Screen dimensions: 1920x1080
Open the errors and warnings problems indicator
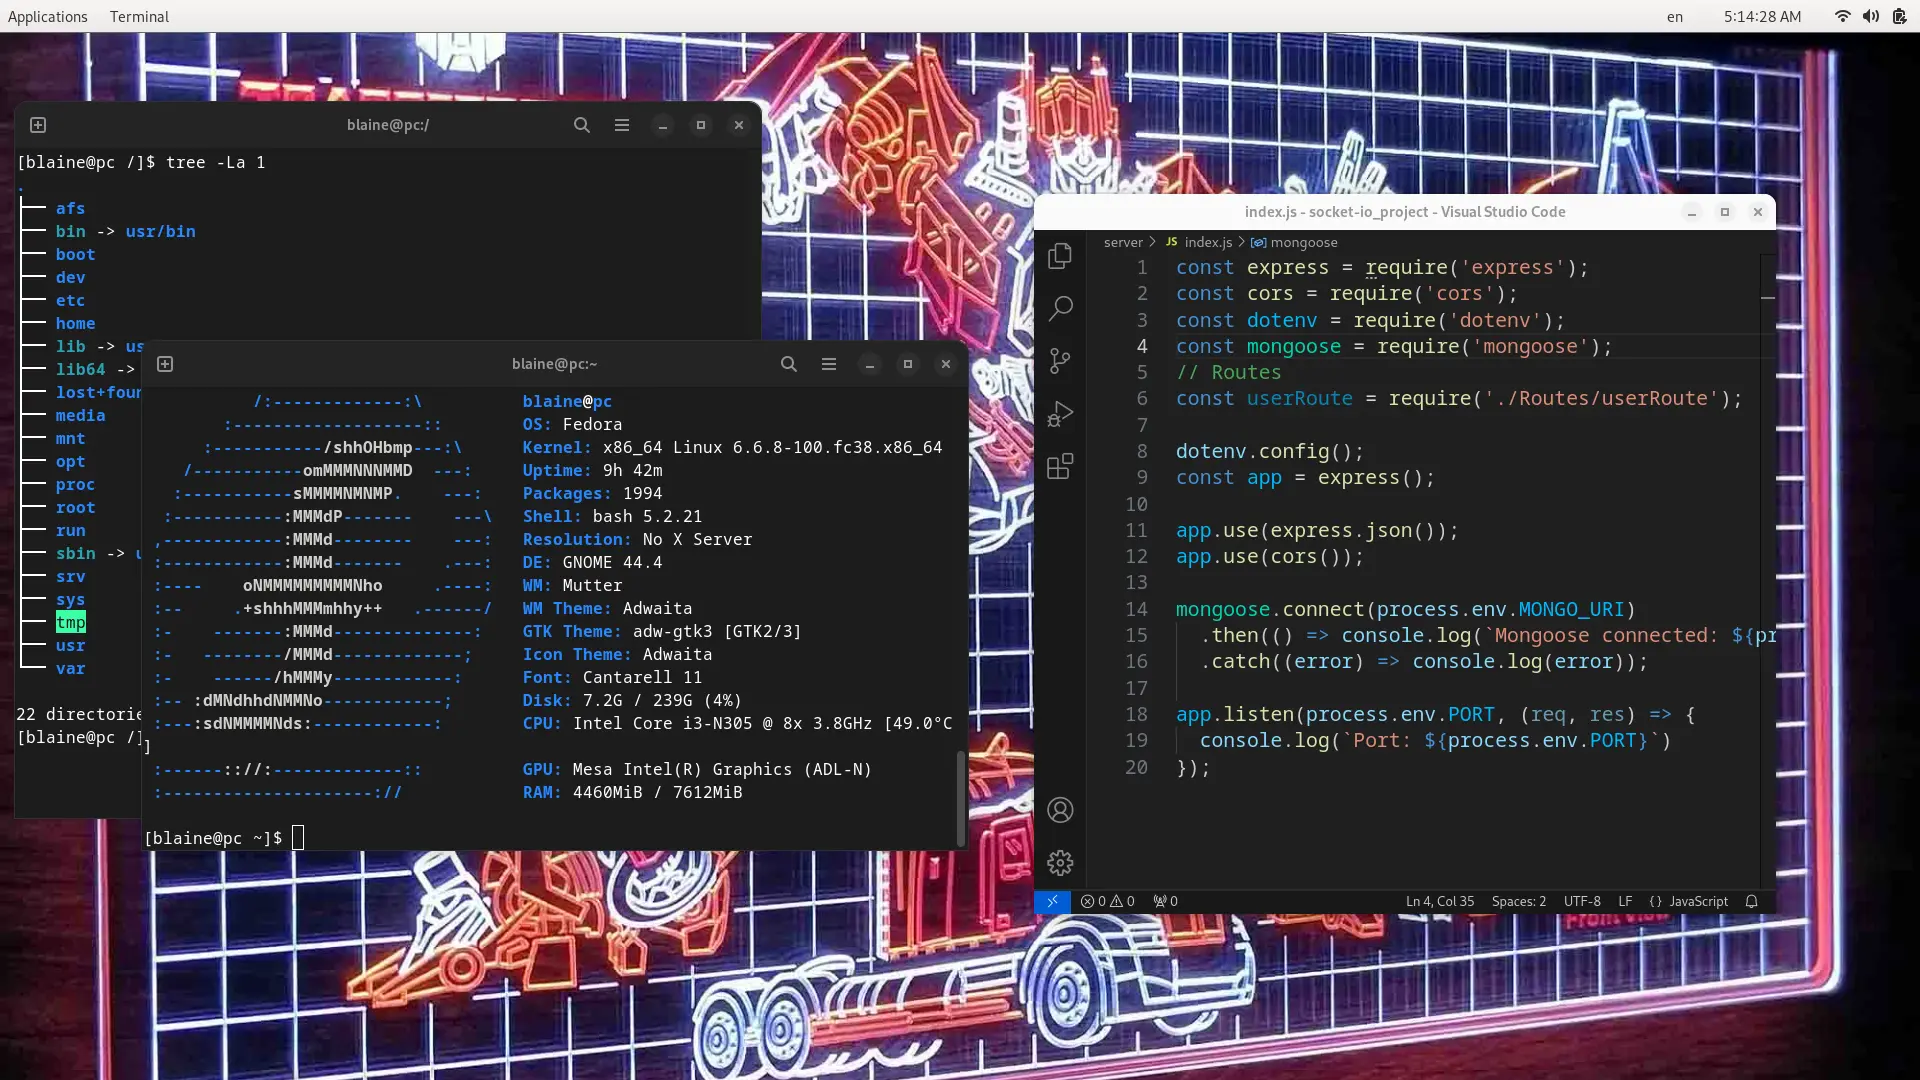(x=1107, y=901)
